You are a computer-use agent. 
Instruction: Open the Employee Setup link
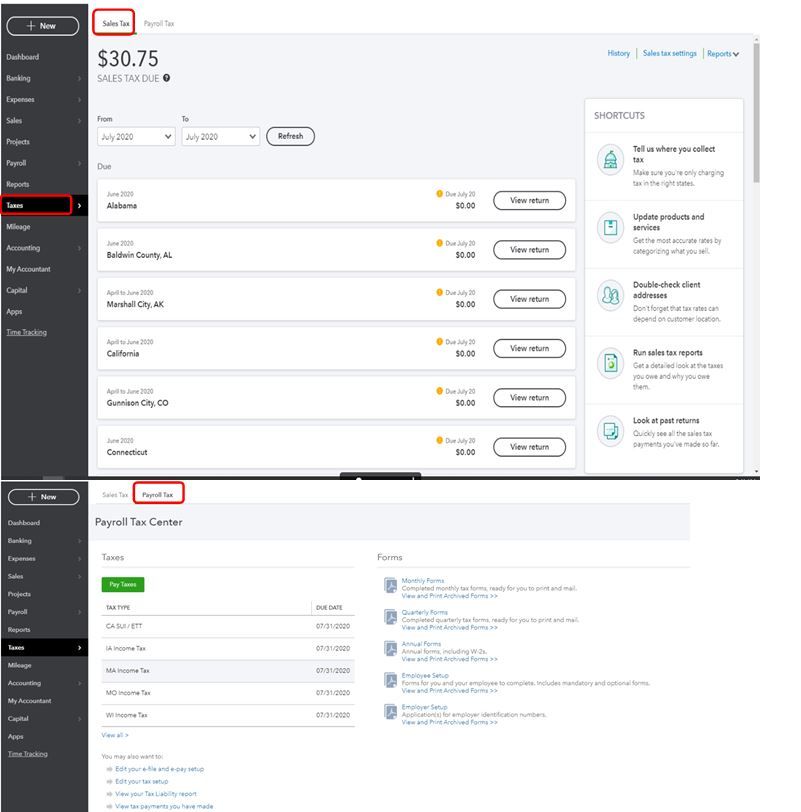(x=425, y=675)
